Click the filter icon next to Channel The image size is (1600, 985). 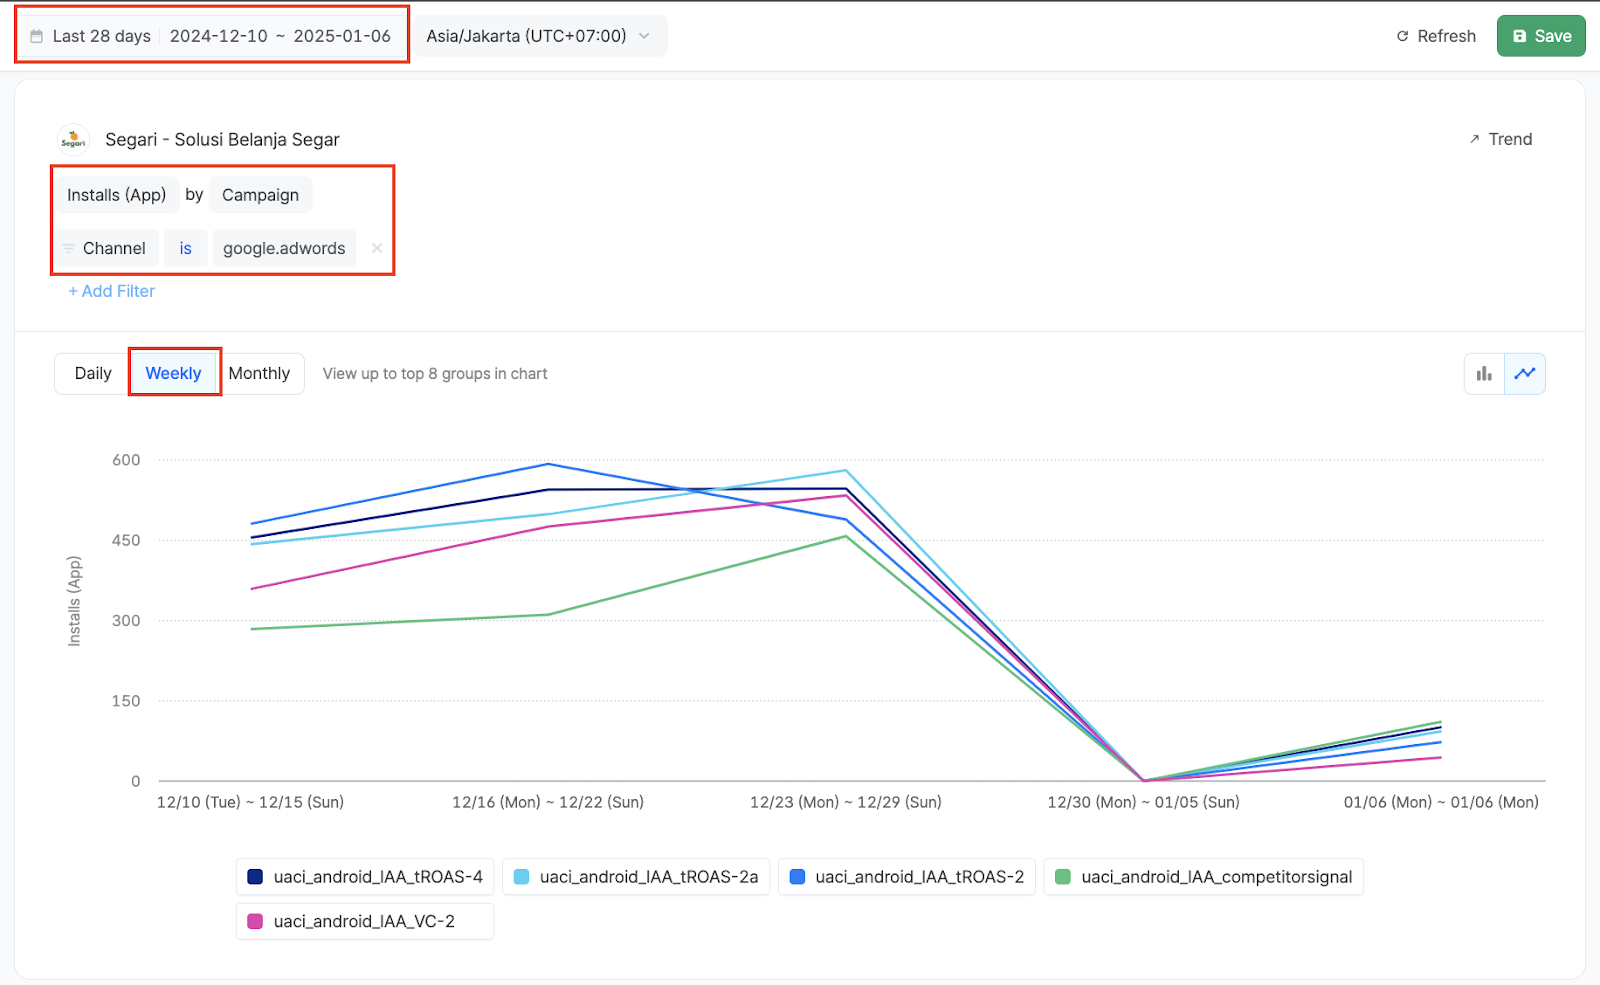click(x=69, y=248)
